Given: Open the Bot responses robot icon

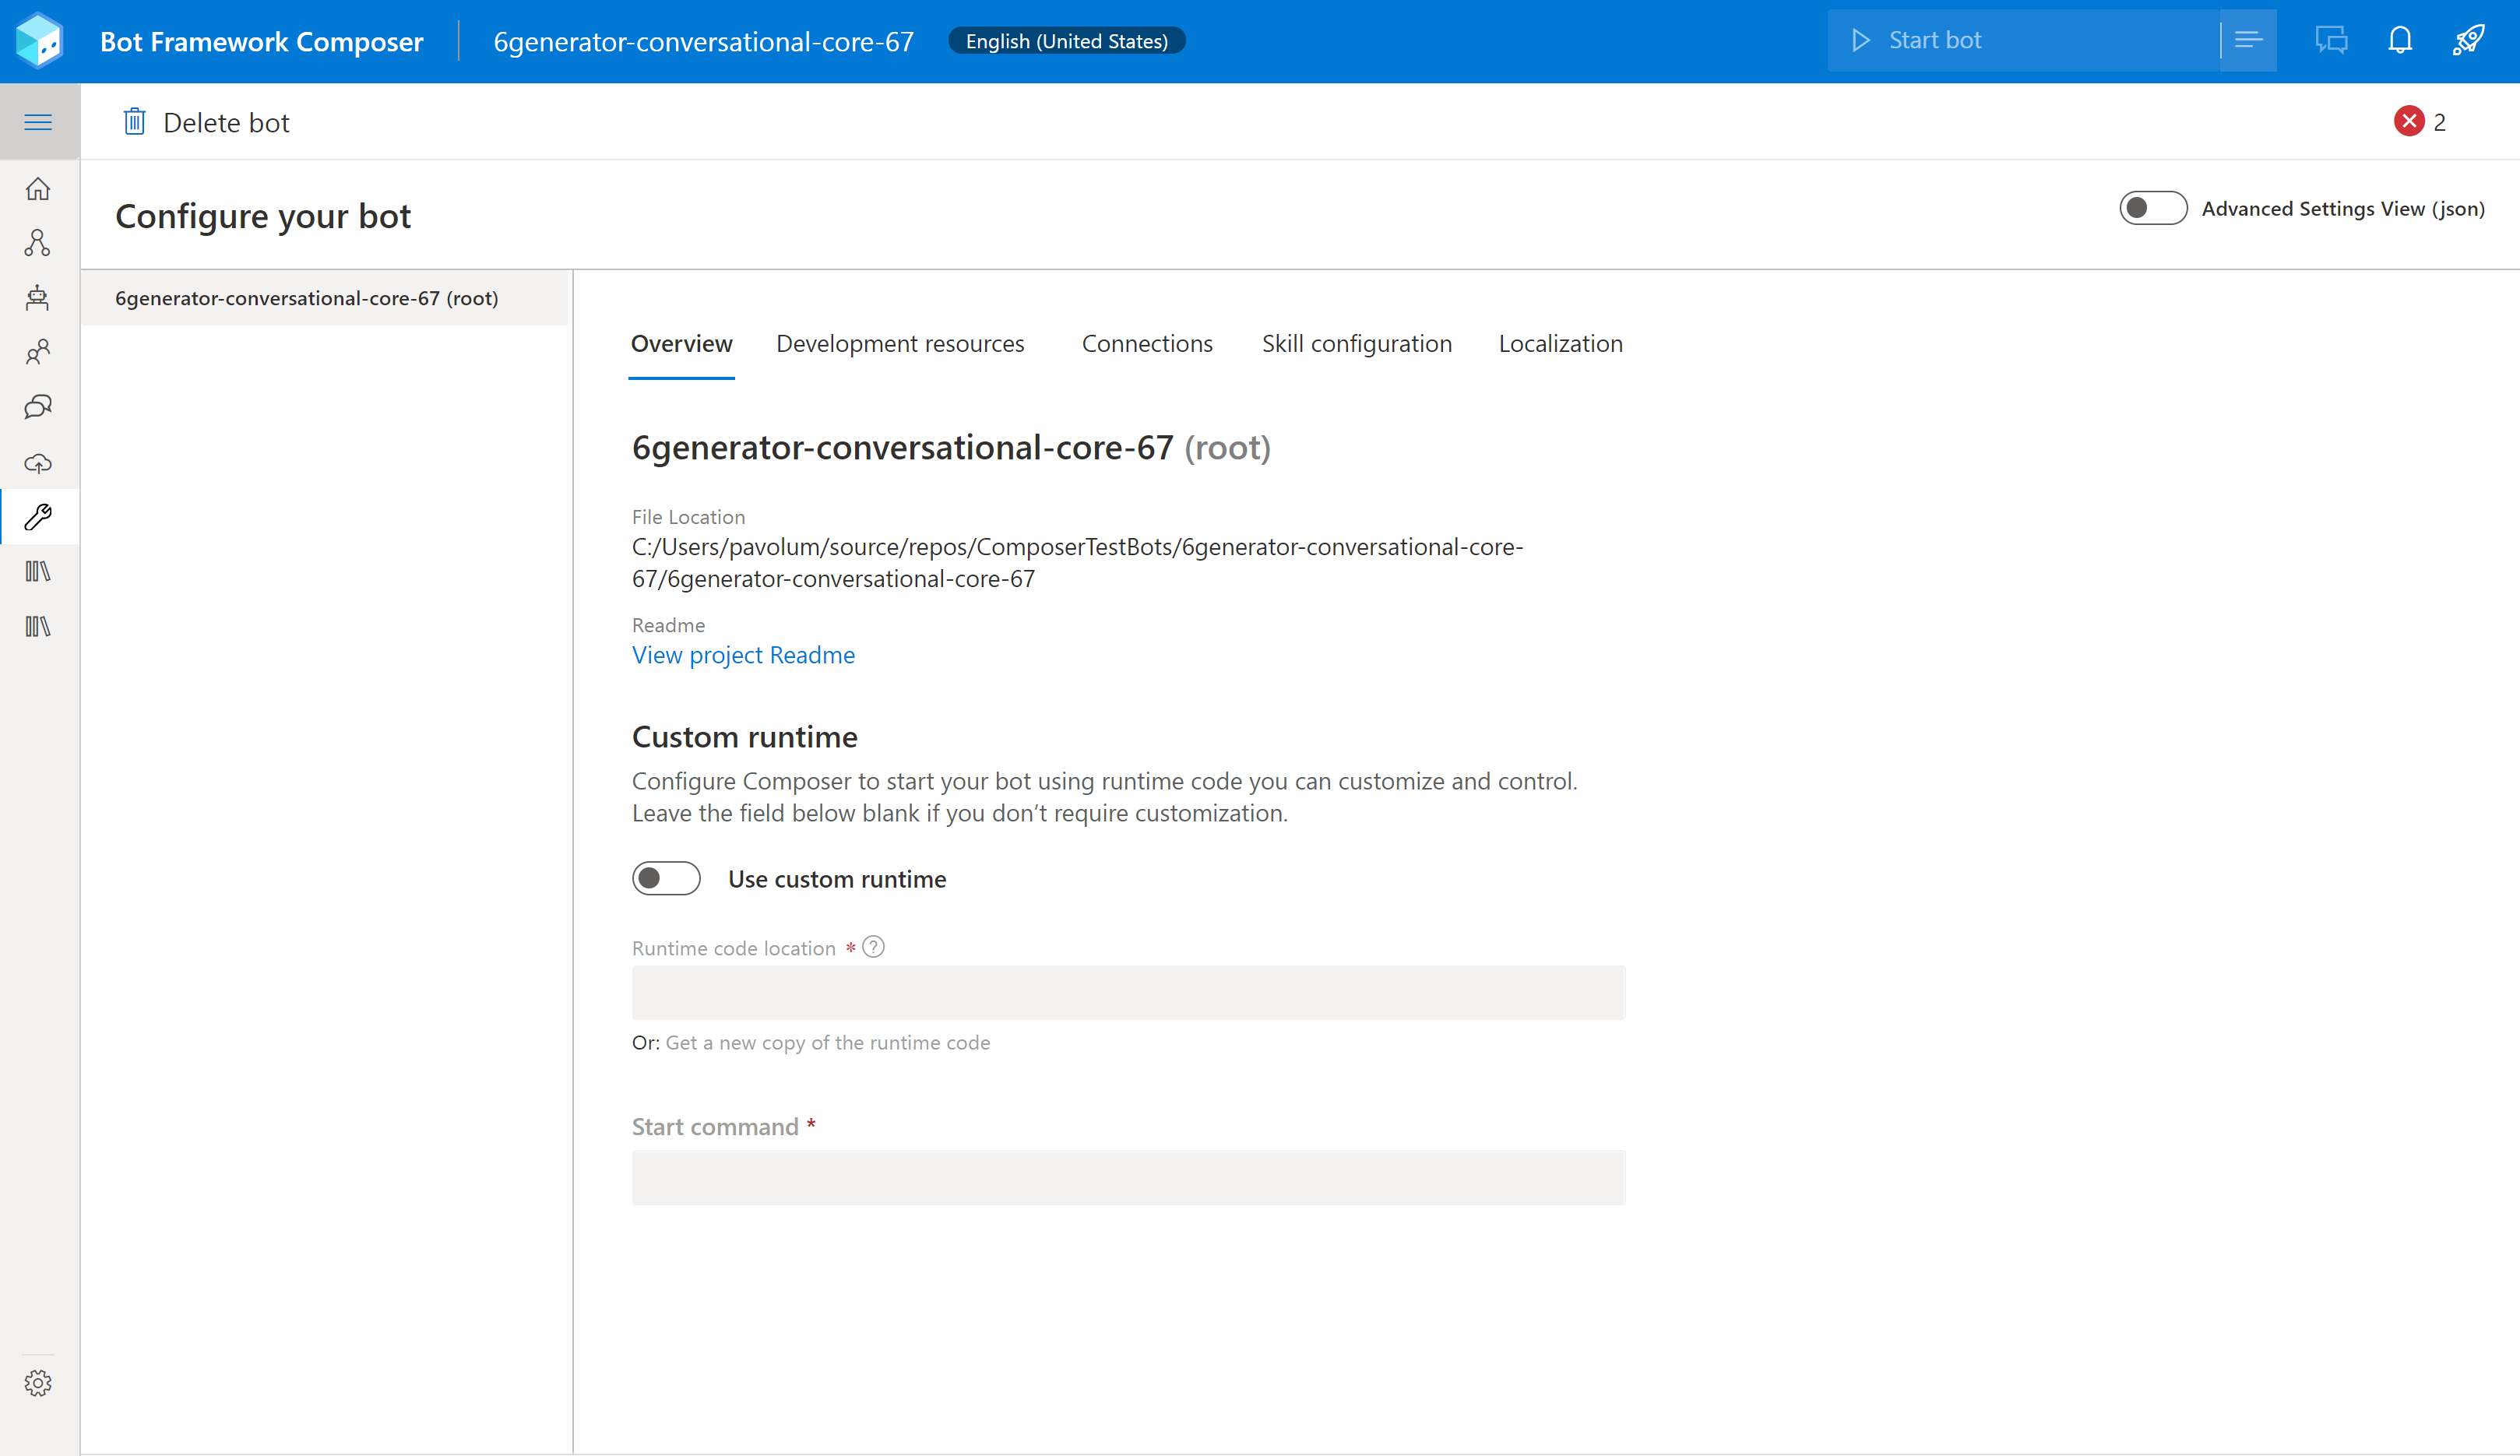Looking at the screenshot, I should click(x=38, y=298).
